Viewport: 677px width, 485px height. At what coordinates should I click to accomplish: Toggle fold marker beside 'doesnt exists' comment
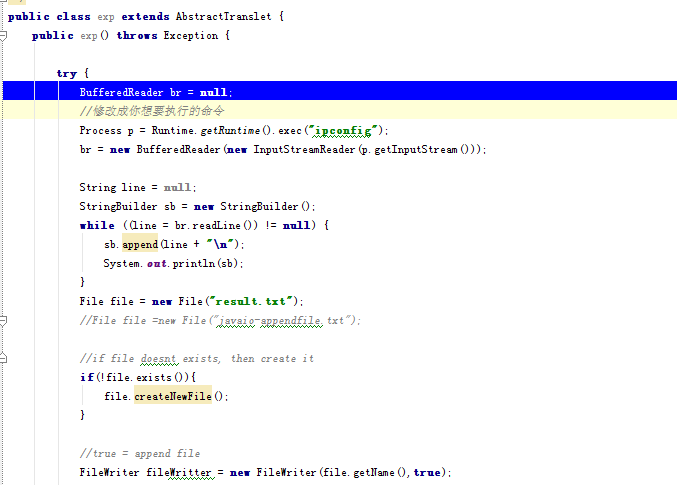coord(3,358)
